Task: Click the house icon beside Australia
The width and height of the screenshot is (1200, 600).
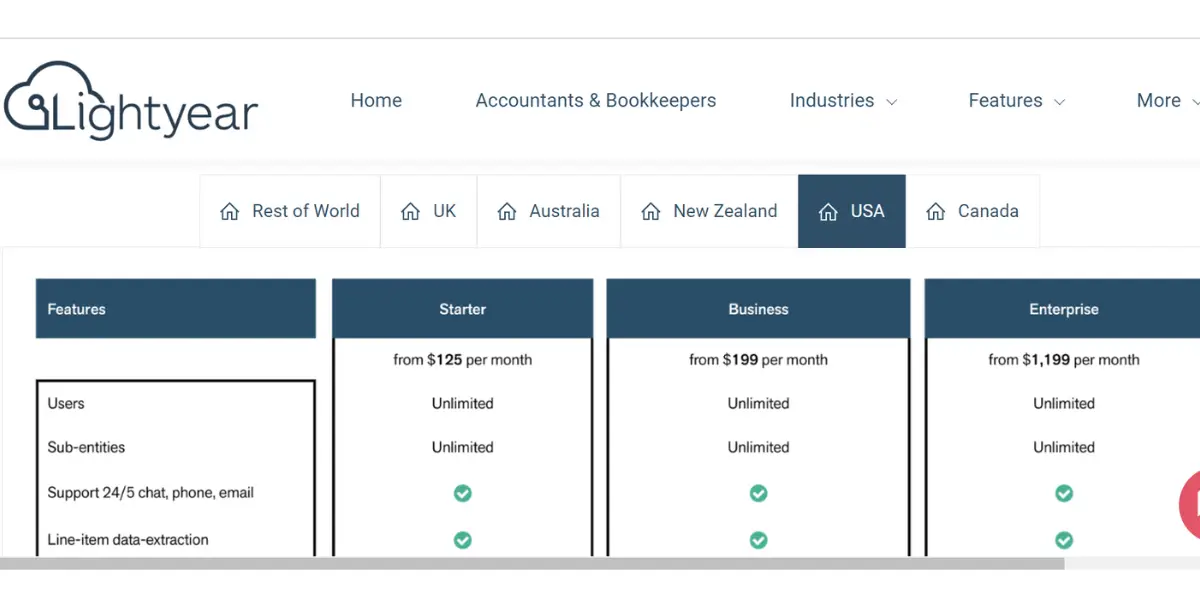Action: pyautogui.click(x=507, y=212)
